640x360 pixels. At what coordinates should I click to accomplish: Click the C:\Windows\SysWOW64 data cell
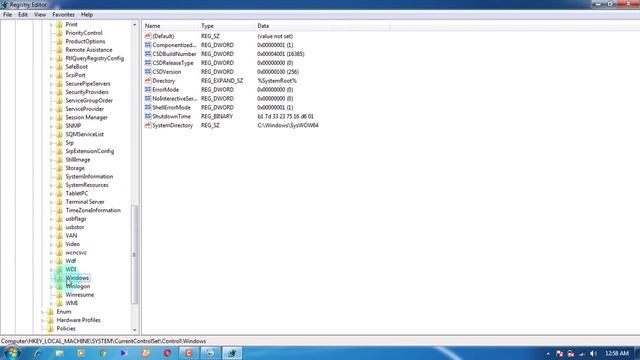pos(288,126)
